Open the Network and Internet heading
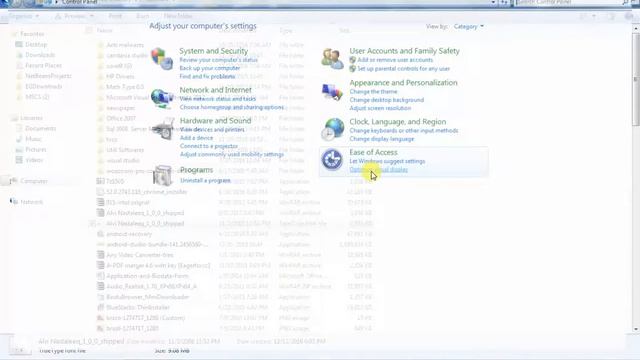The image size is (640, 360). point(216,90)
